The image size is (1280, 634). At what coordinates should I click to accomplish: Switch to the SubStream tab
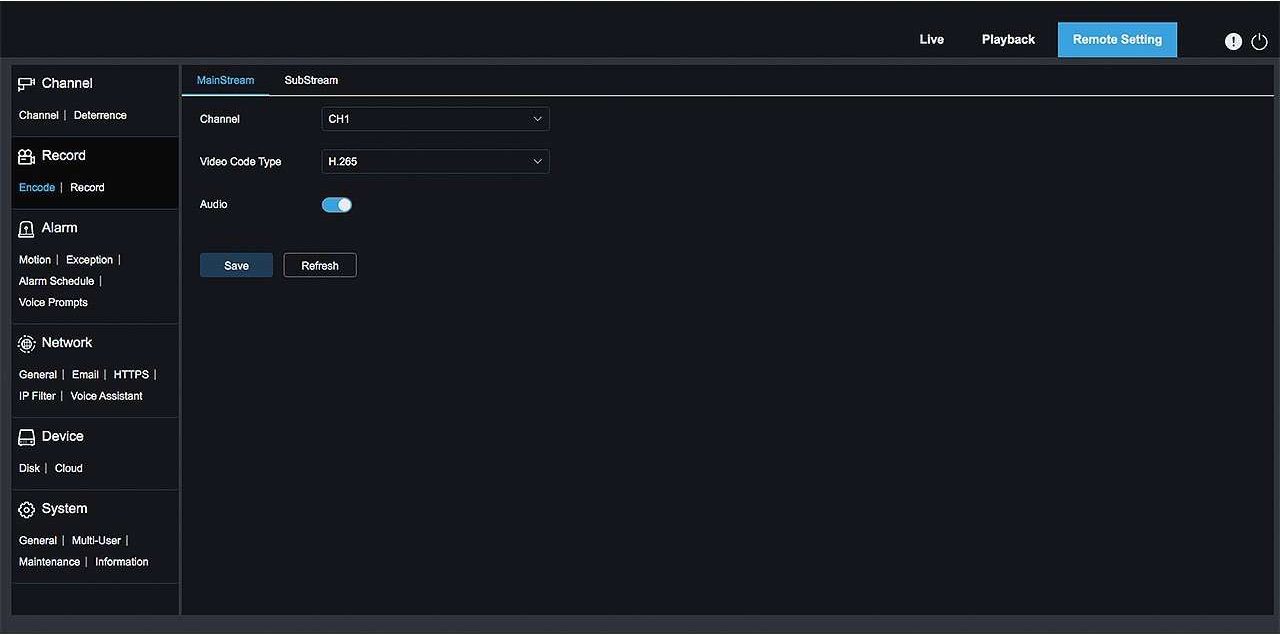[310, 80]
